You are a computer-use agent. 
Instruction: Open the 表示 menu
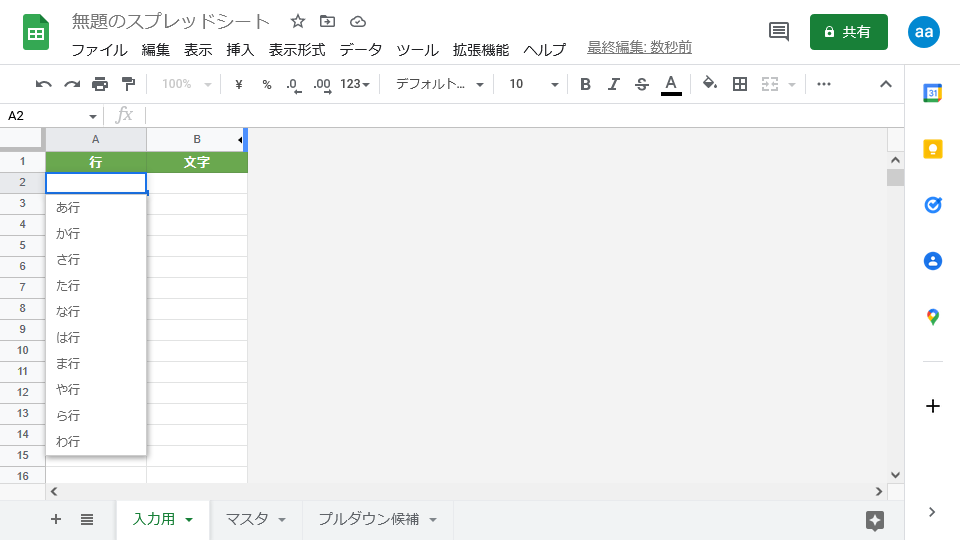click(198, 50)
